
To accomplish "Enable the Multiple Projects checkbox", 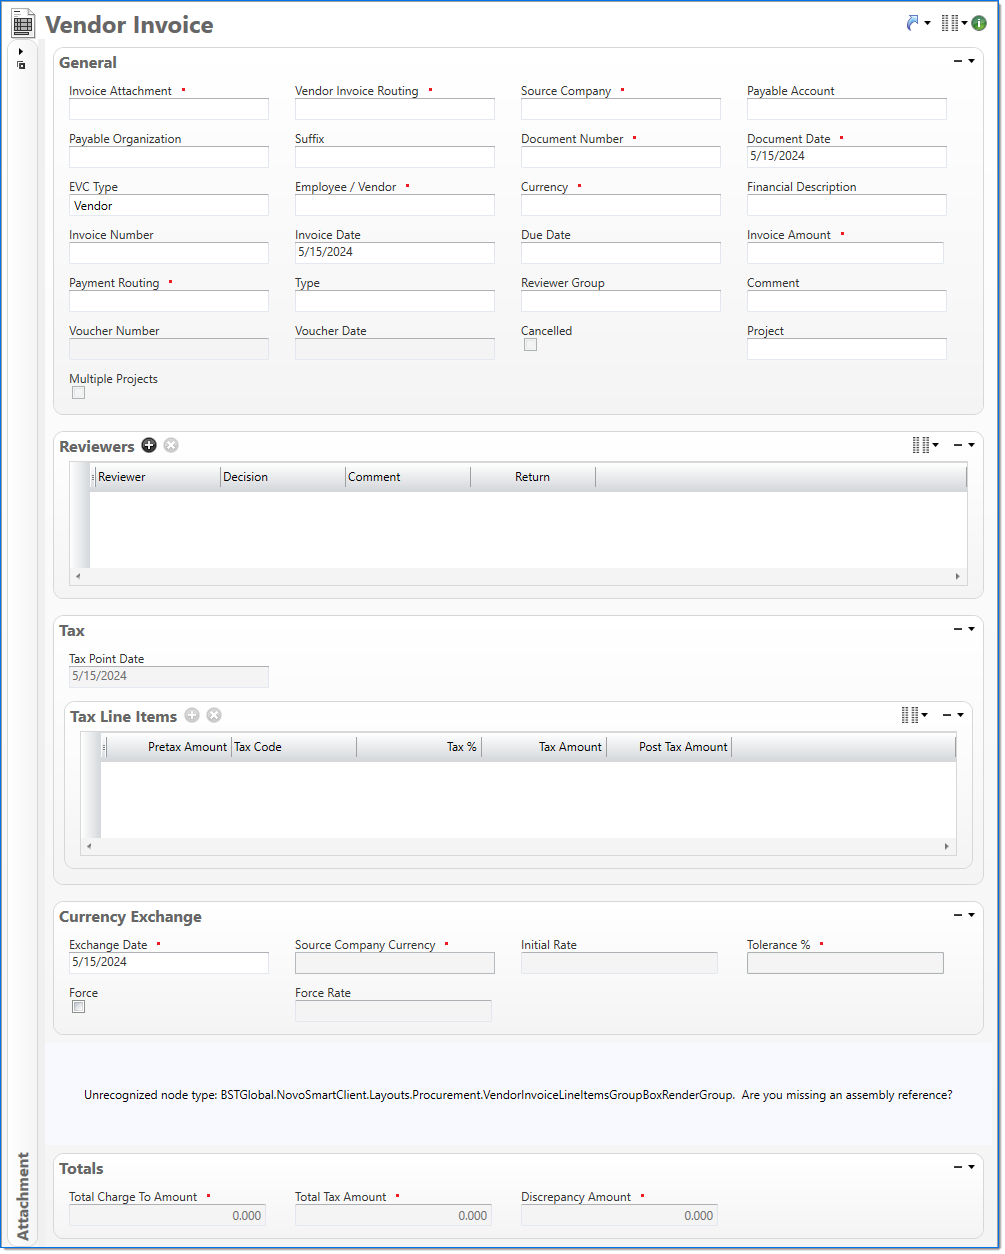I will 79,393.
